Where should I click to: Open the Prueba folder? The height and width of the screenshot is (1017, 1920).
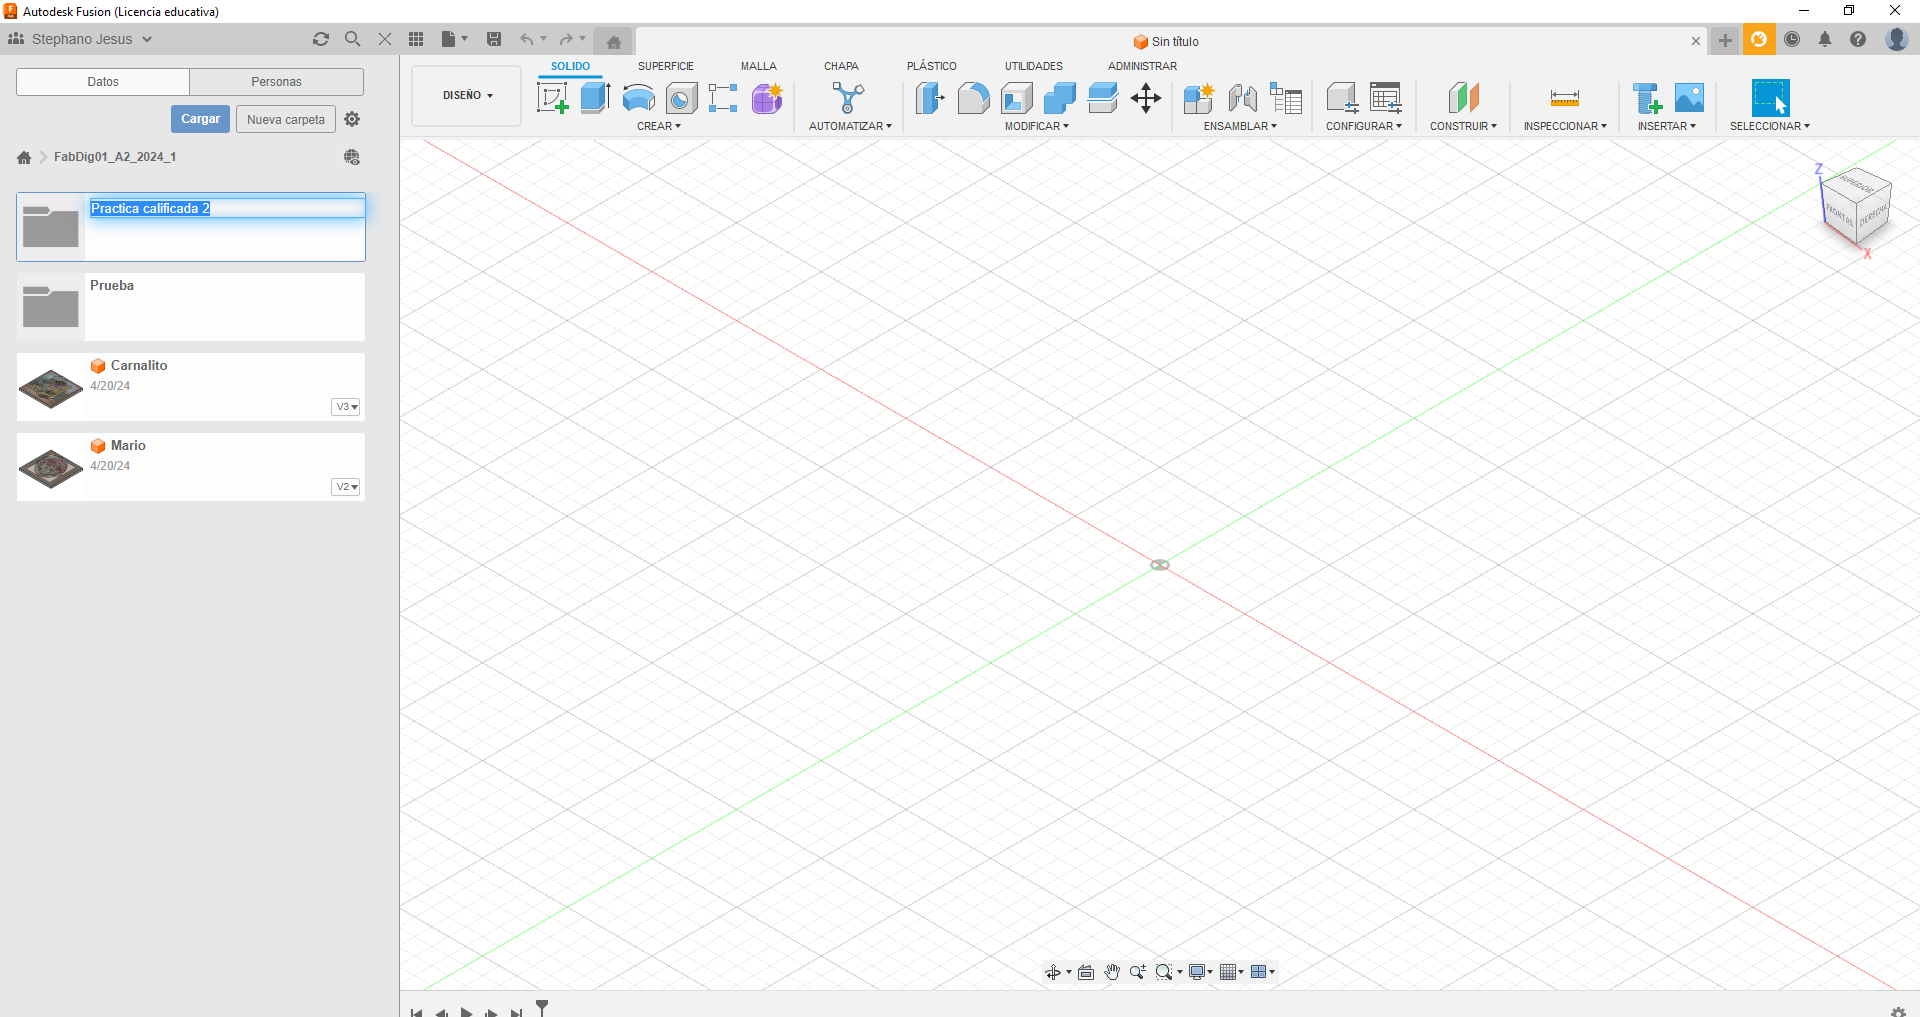click(191, 307)
